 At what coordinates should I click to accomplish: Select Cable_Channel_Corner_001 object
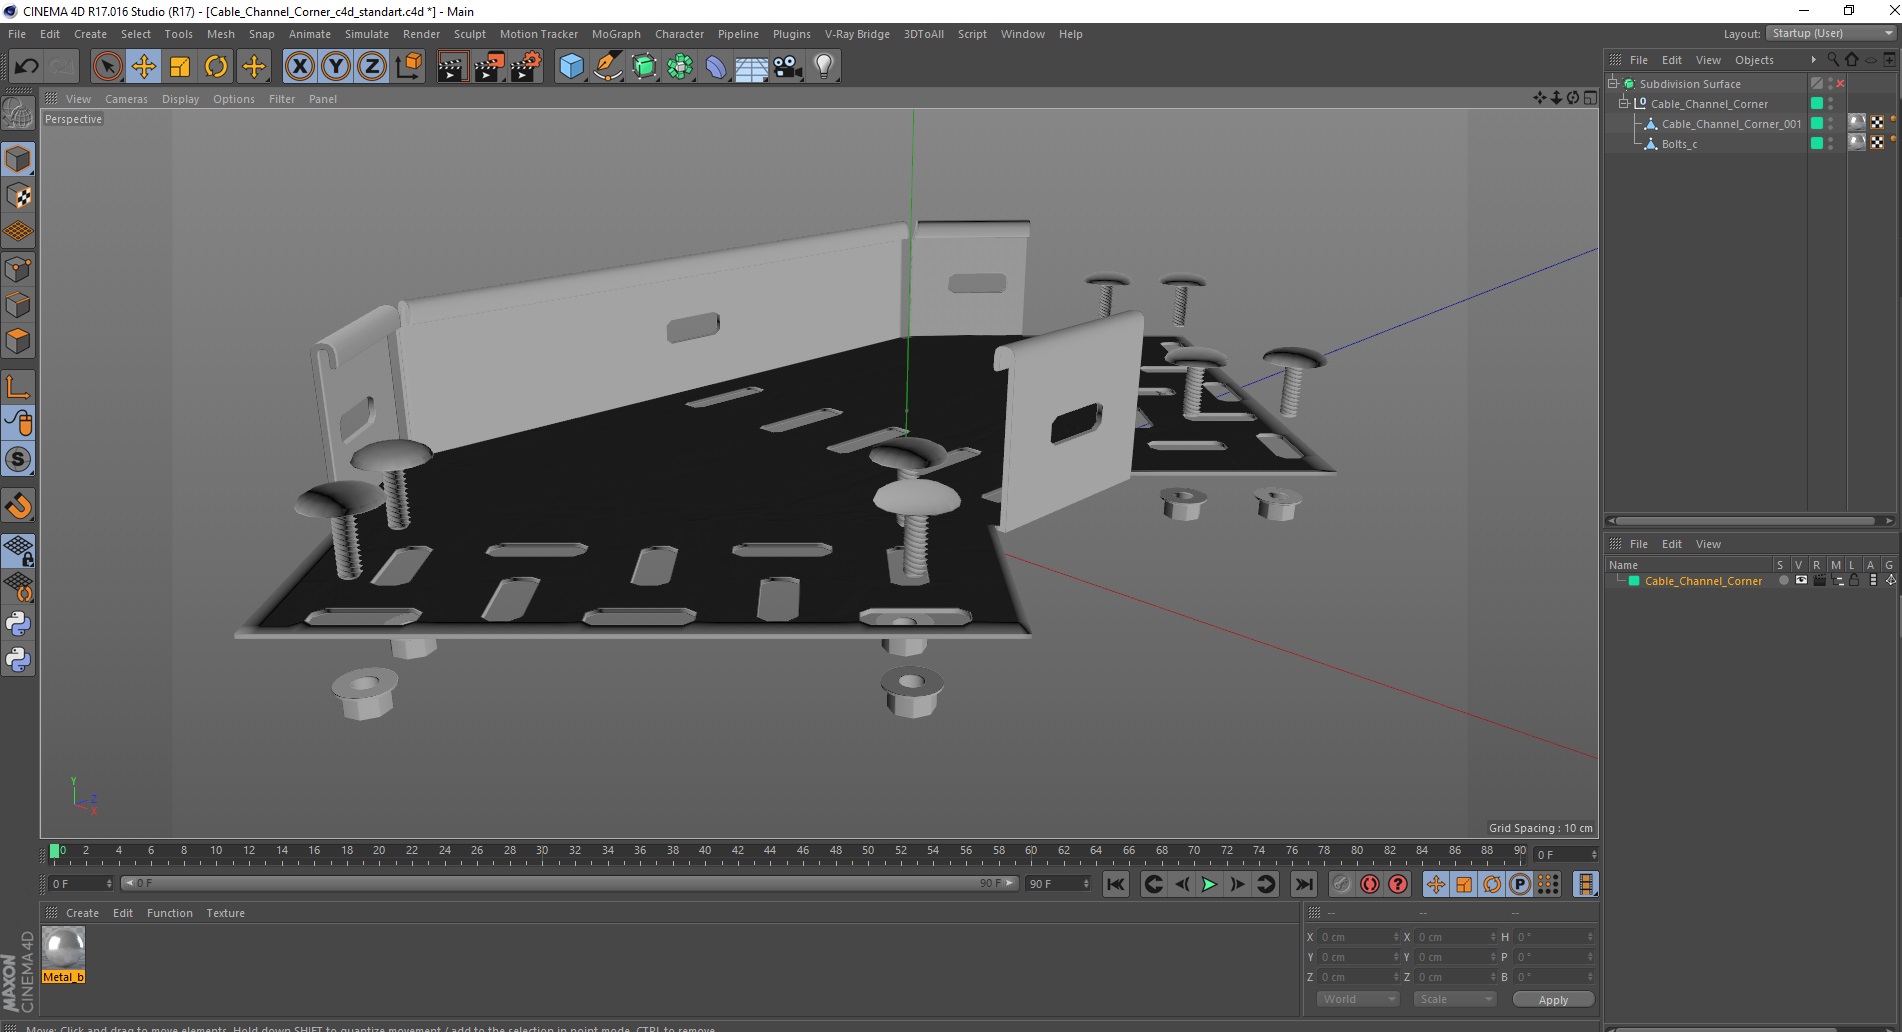coord(1731,124)
